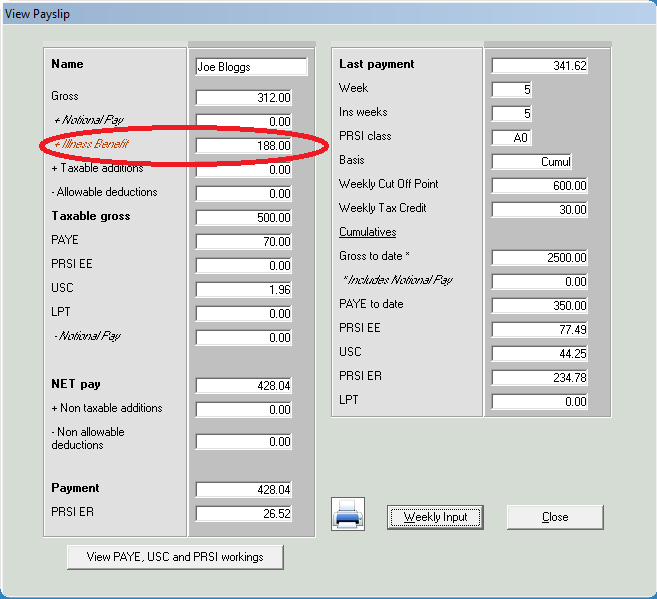Viewport: 657px width, 599px height.
Task: Open the Weekly Input button
Action: click(435, 517)
